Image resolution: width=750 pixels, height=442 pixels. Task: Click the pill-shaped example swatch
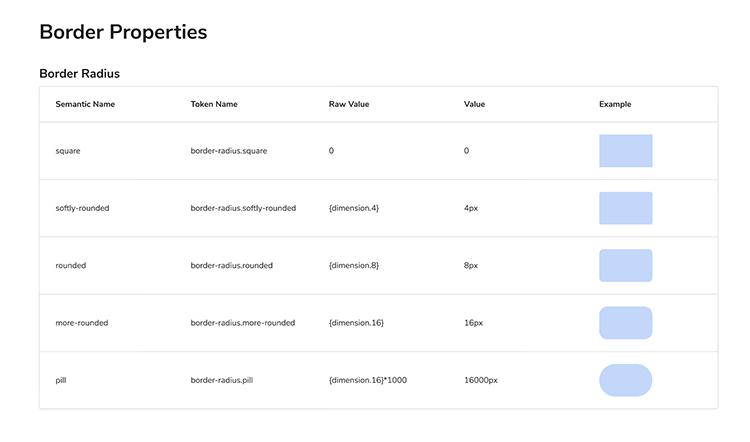click(625, 380)
